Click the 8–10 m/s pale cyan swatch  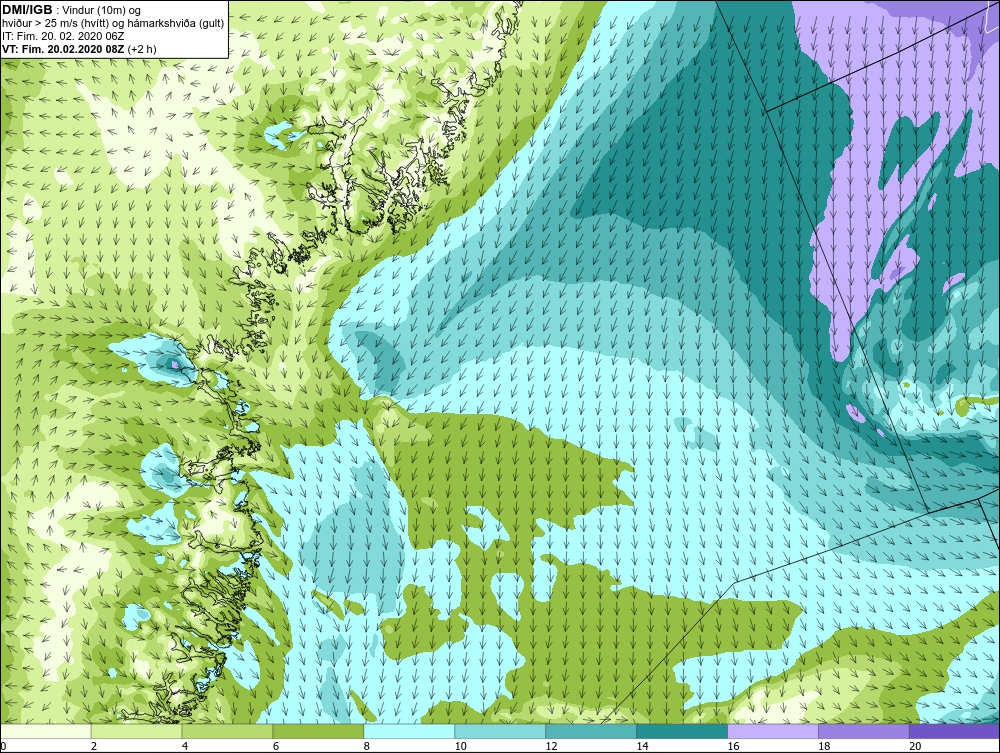pos(409,731)
